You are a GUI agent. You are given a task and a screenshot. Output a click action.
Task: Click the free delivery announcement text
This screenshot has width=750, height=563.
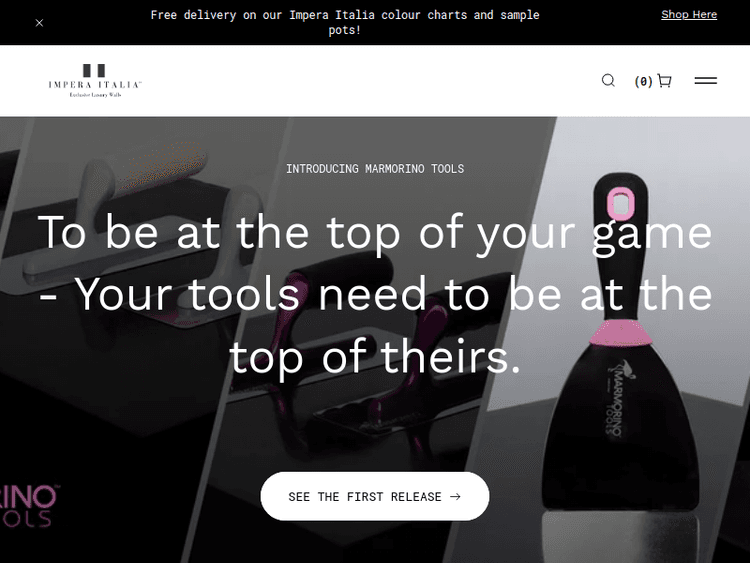pyautogui.click(x=344, y=22)
